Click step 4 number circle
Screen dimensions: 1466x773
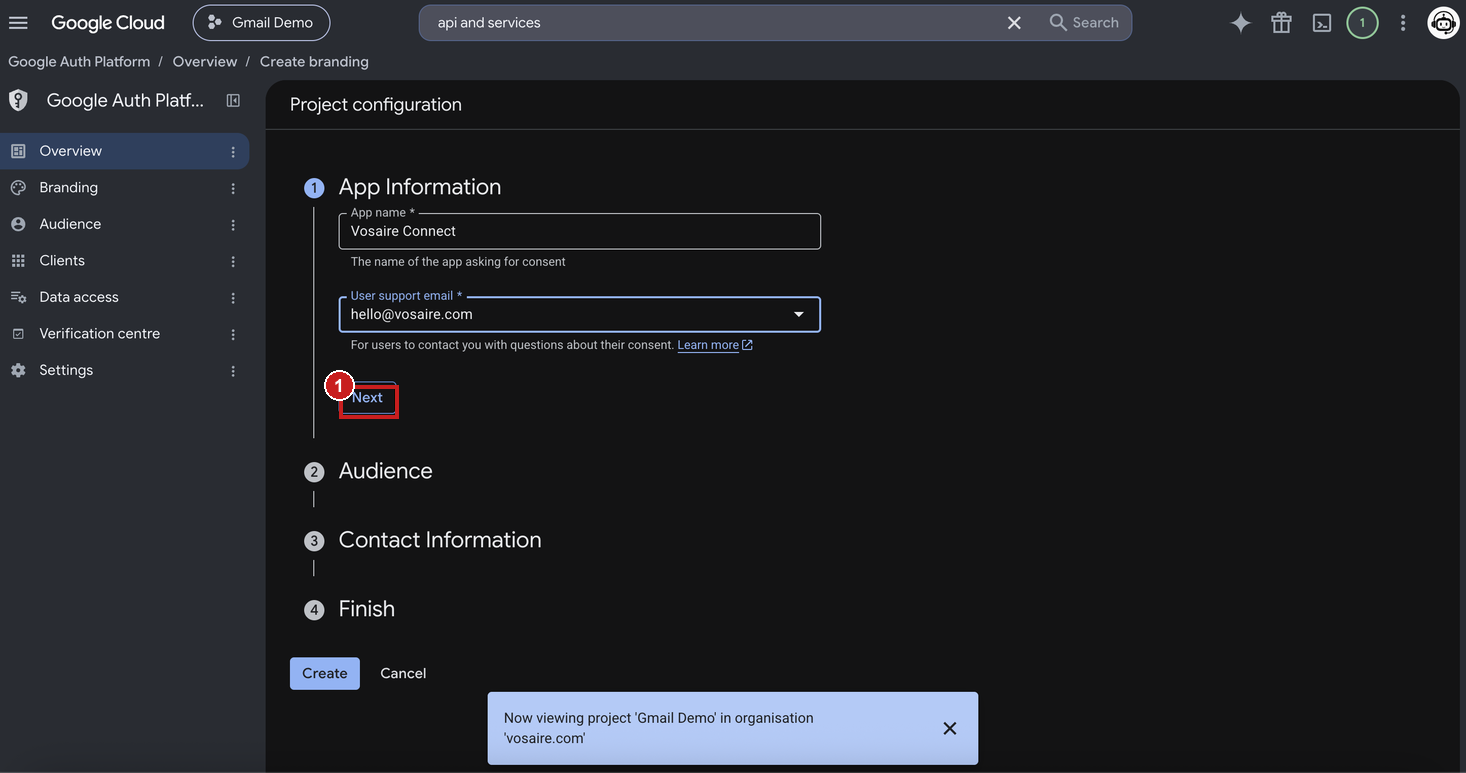click(314, 610)
